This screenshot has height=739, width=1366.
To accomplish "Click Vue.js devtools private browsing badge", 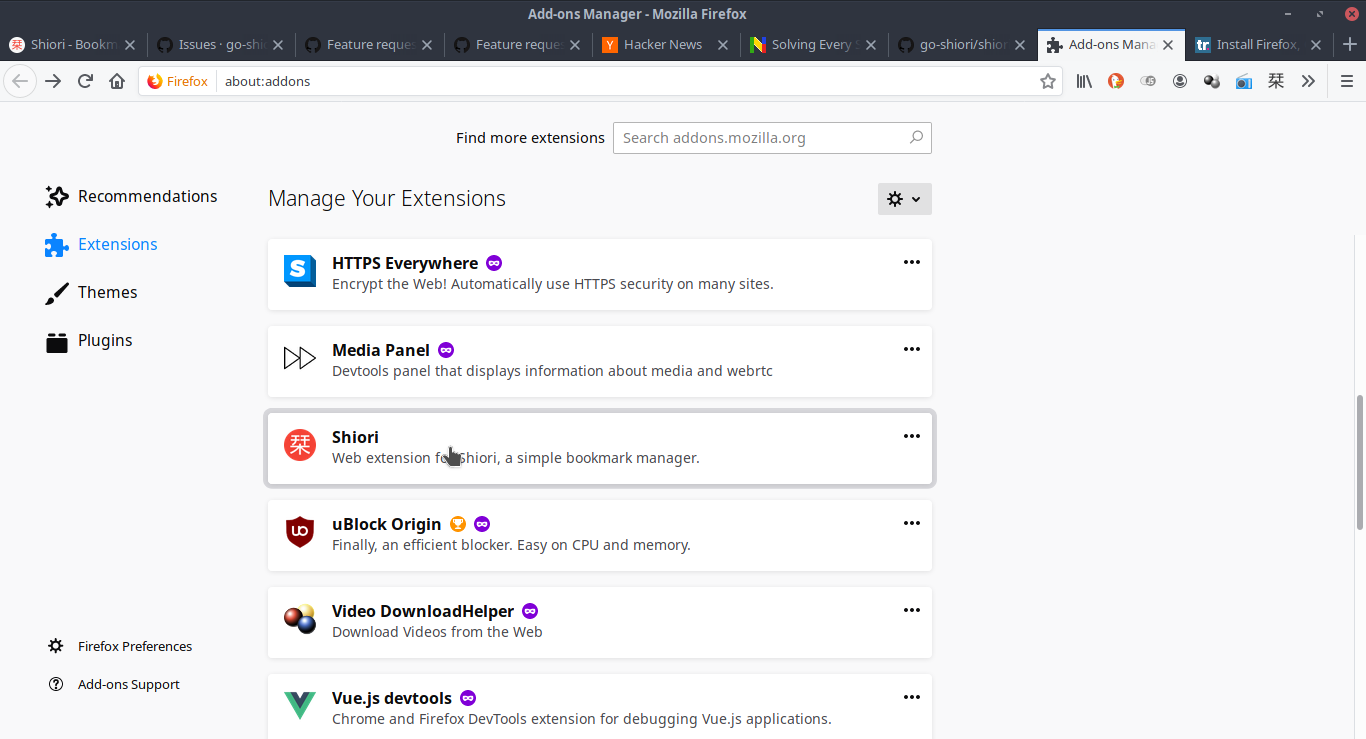I will [x=468, y=698].
